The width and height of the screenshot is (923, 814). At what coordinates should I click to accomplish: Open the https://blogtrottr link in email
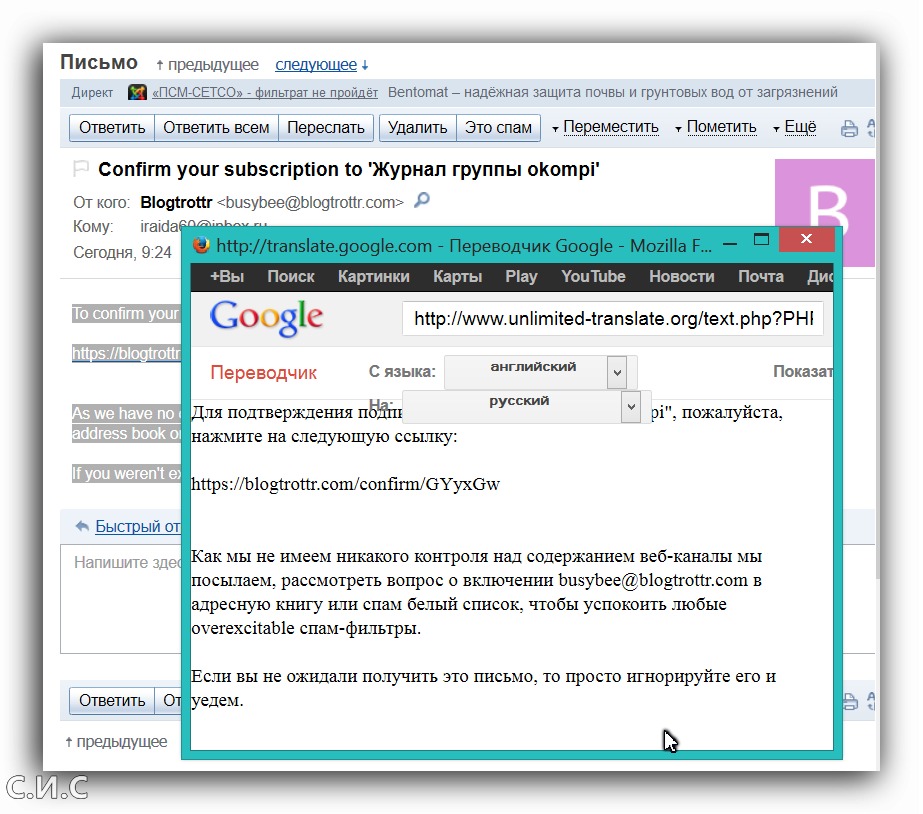click(x=126, y=353)
